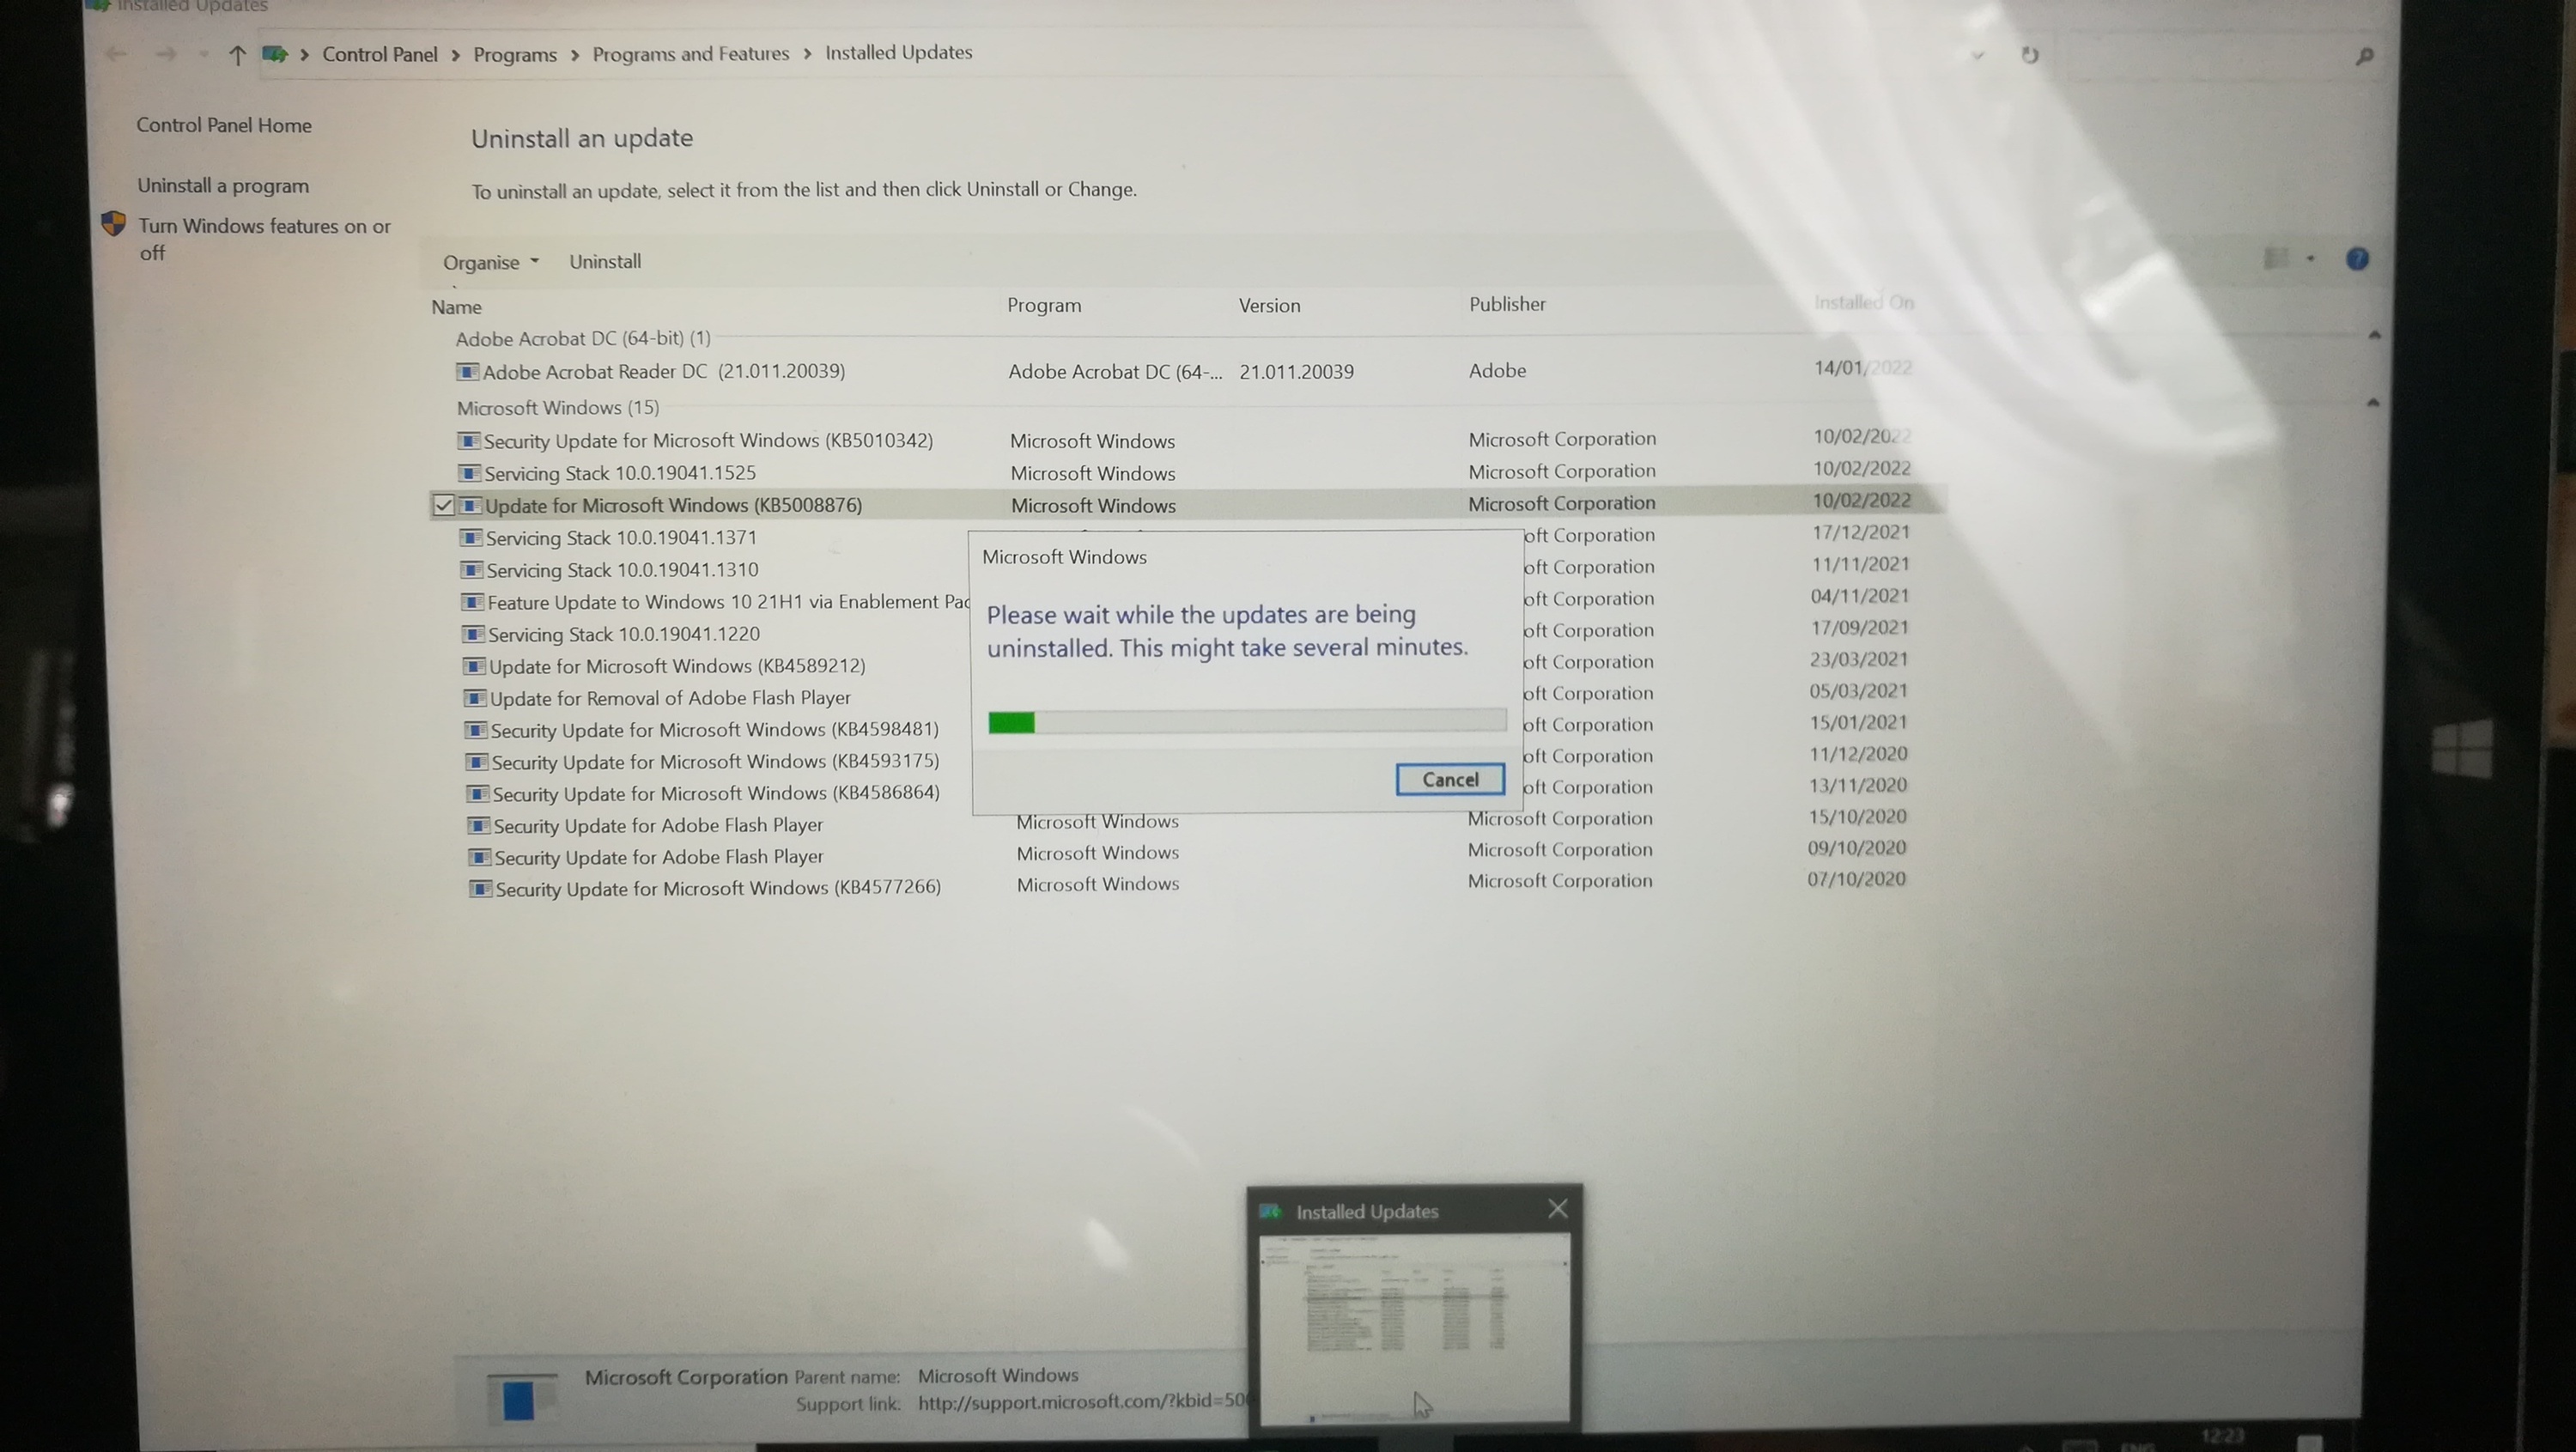Open Control Panel breadcrumb menu item
The width and height of the screenshot is (2576, 1452).
(x=380, y=52)
